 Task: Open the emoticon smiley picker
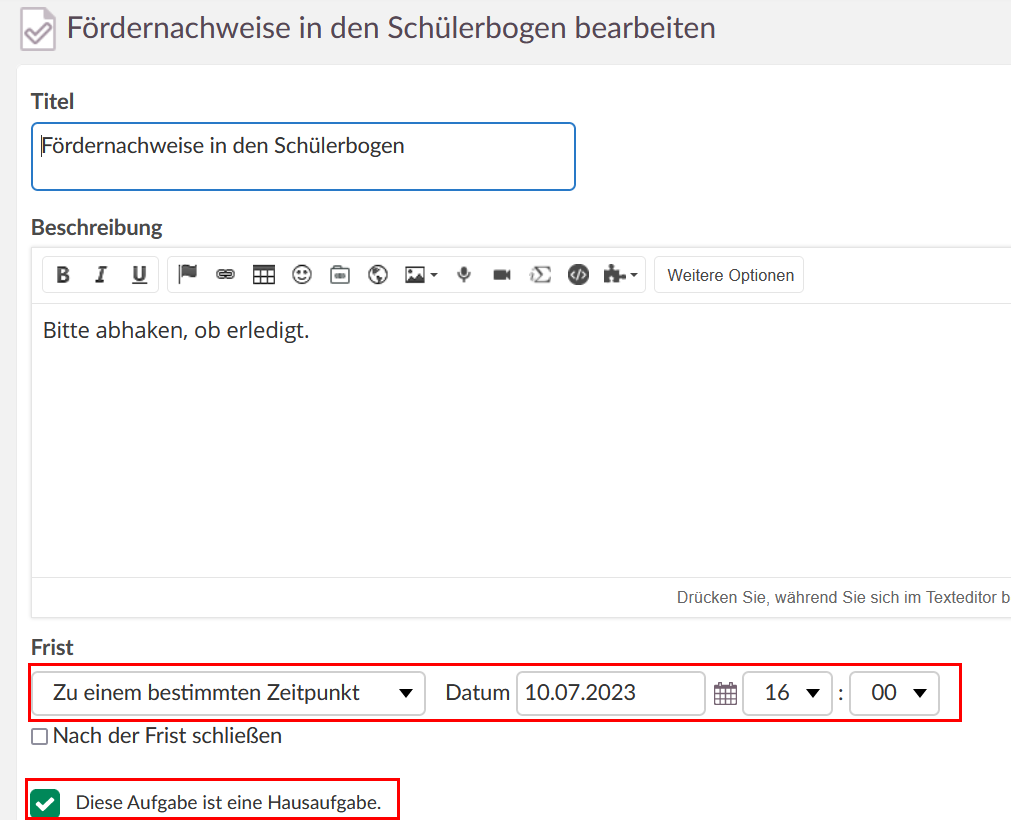coord(302,275)
